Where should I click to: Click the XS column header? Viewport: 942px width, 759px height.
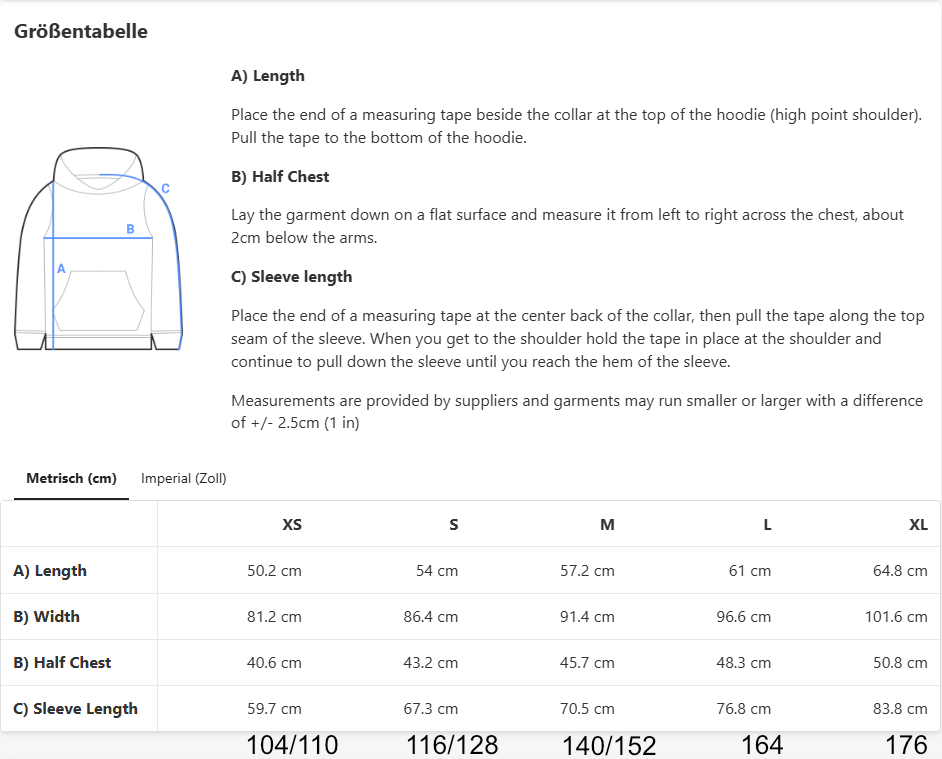tap(291, 525)
